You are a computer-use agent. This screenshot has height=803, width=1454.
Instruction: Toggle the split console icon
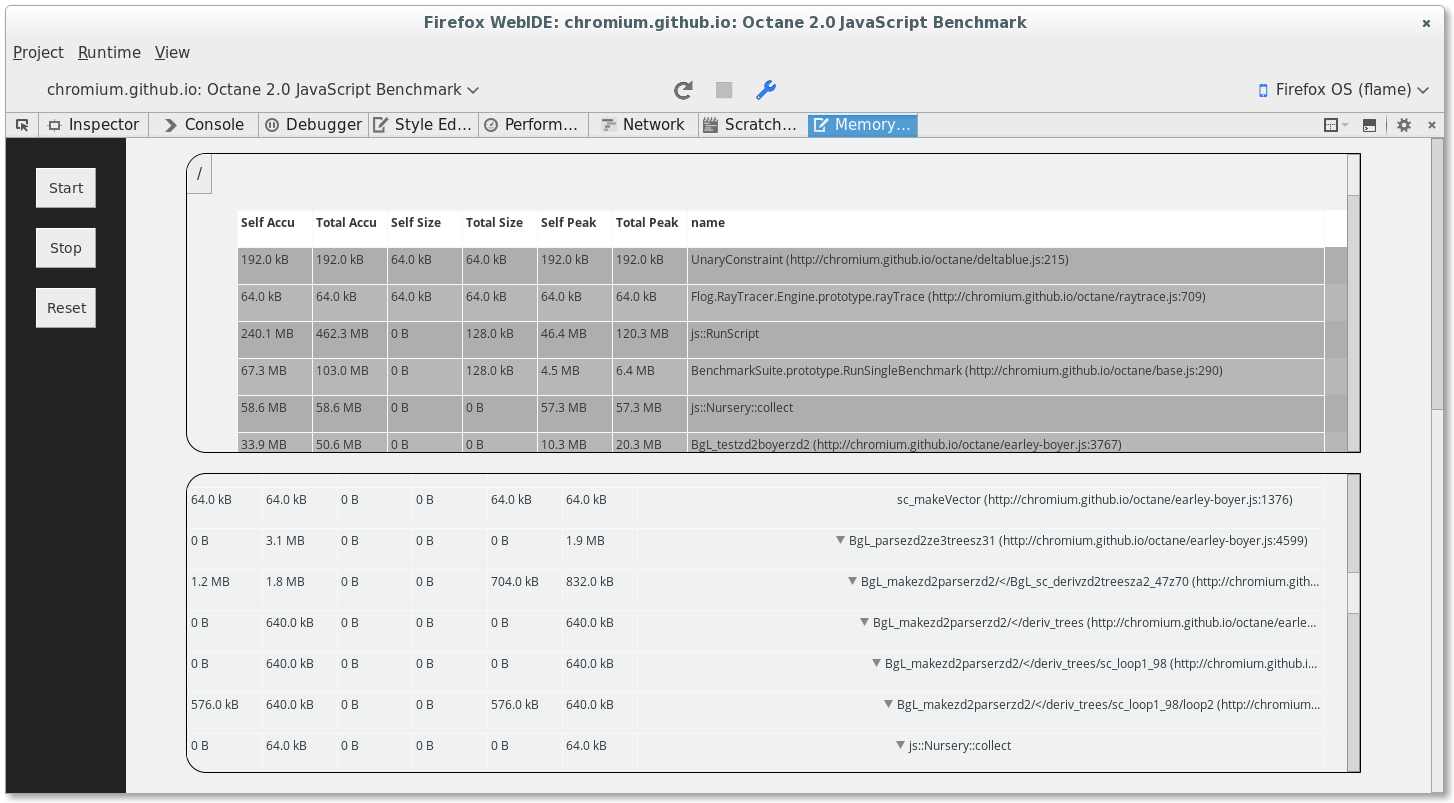1370,125
